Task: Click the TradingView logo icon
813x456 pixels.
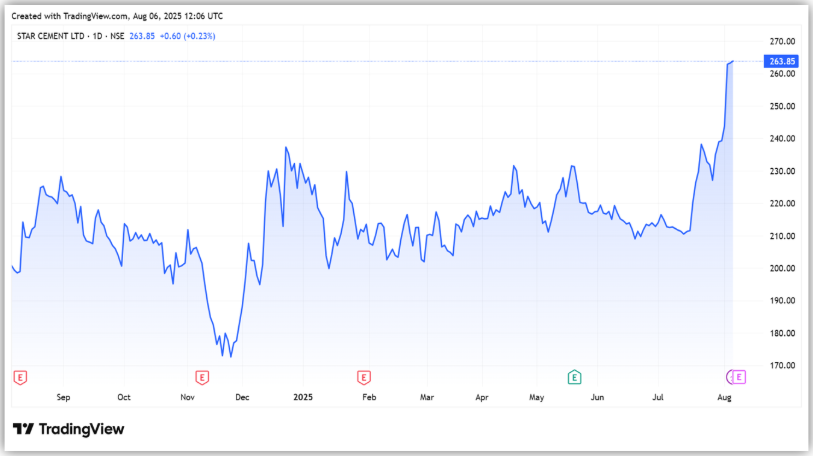Action: click(23, 429)
